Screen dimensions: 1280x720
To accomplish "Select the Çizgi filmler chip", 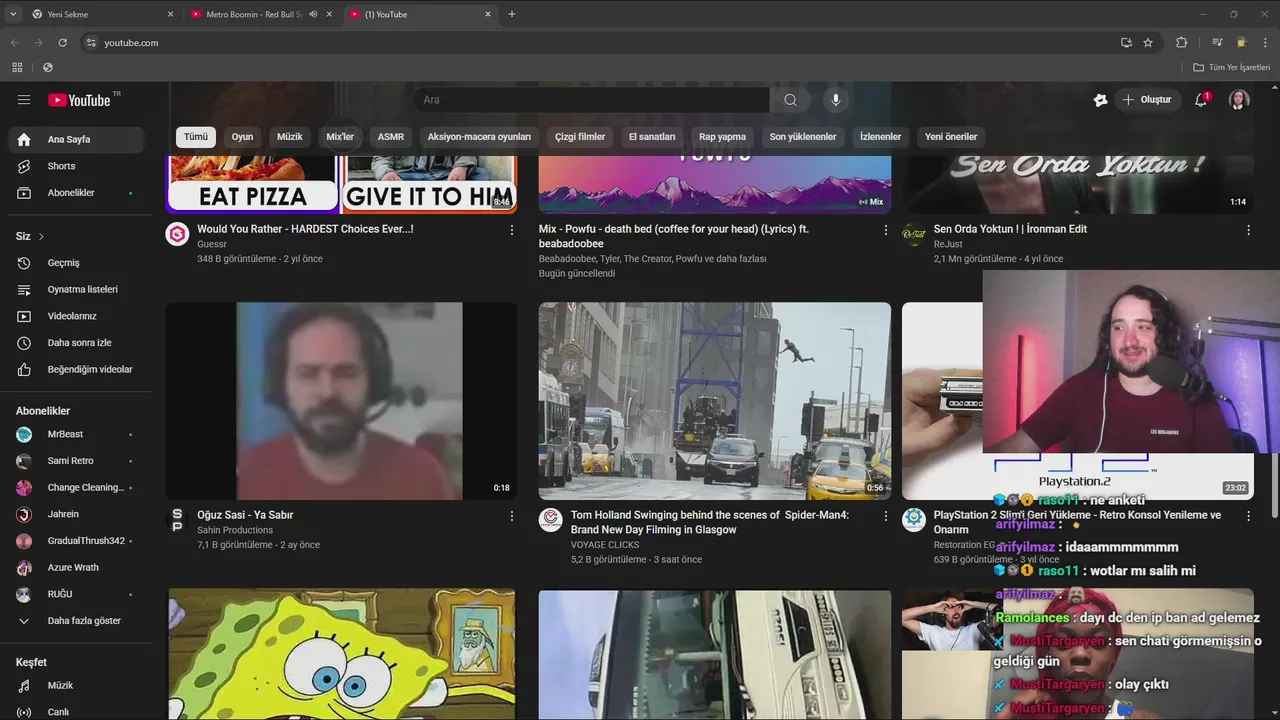I will pyautogui.click(x=580, y=137).
